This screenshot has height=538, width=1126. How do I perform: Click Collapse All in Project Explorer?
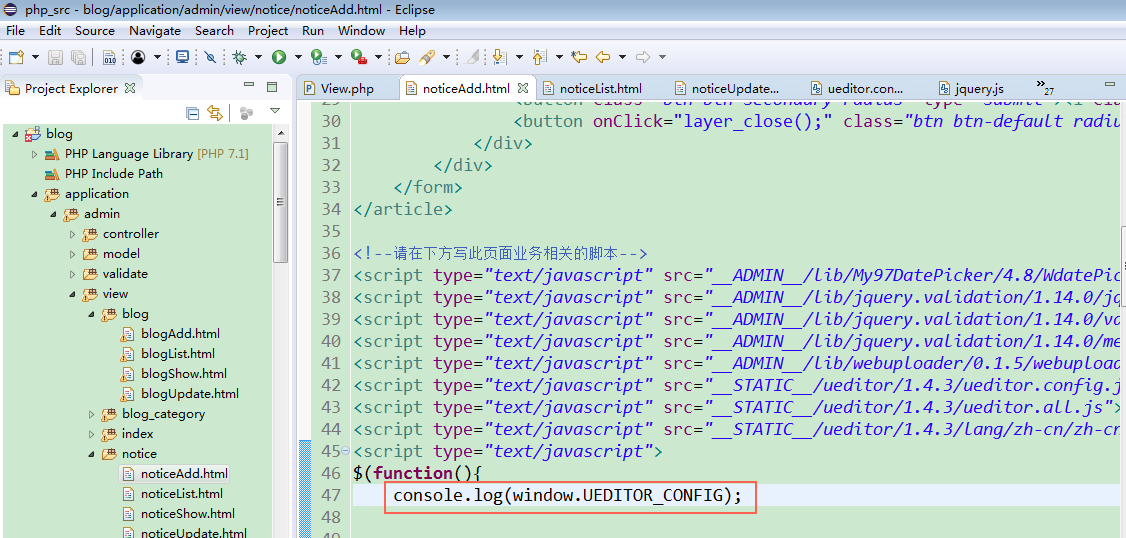click(x=192, y=112)
